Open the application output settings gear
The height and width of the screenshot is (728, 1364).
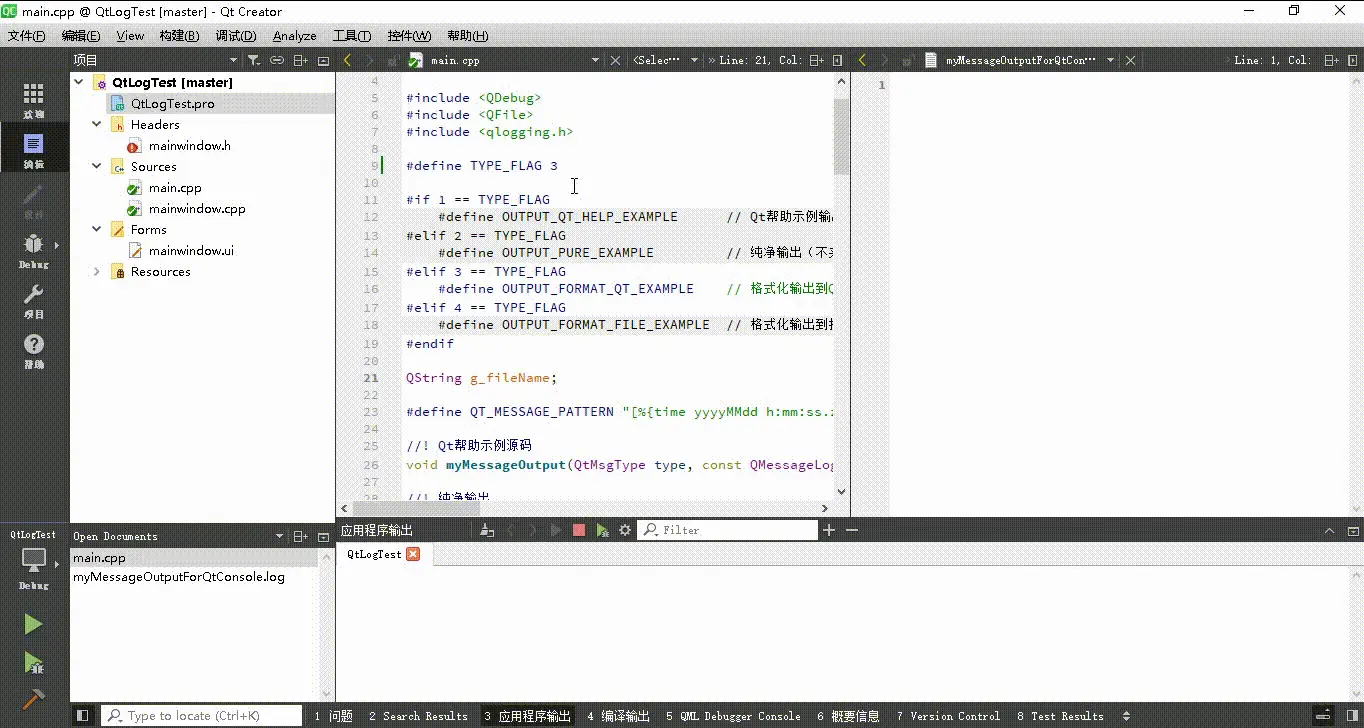pyautogui.click(x=625, y=530)
